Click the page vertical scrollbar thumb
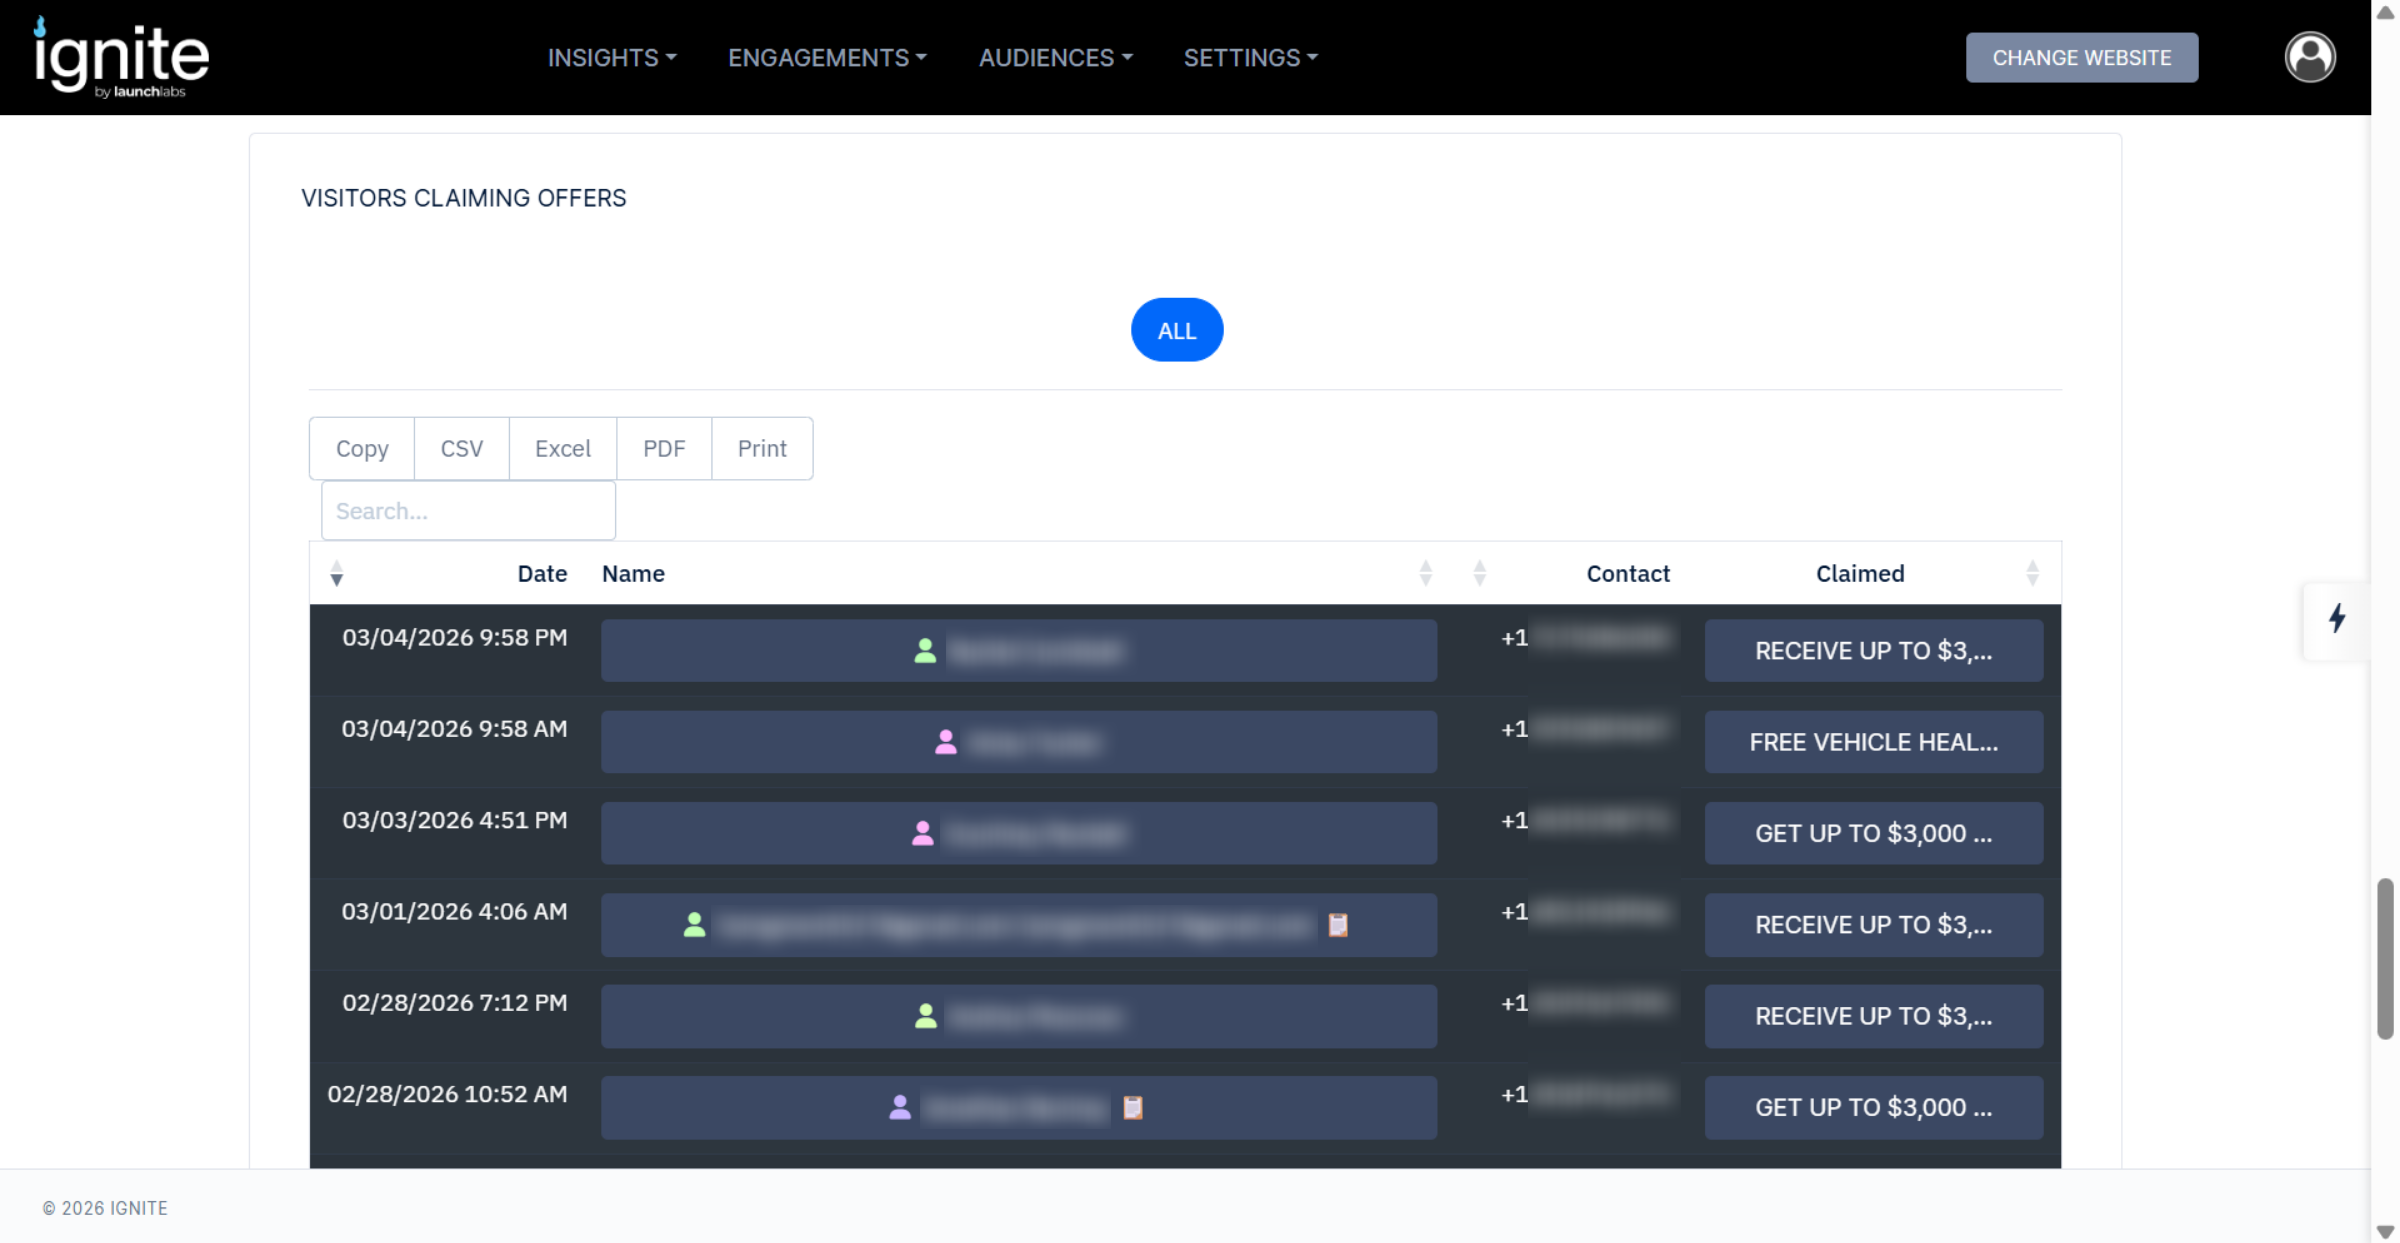Image resolution: width=2400 pixels, height=1243 pixels. click(2384, 958)
